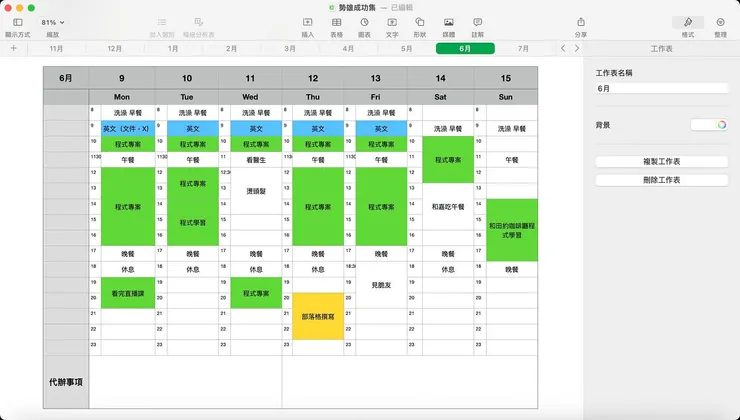
Task: Click the dimmed Pivot Table (樞紐分析表) icon
Action: pyautogui.click(x=199, y=22)
